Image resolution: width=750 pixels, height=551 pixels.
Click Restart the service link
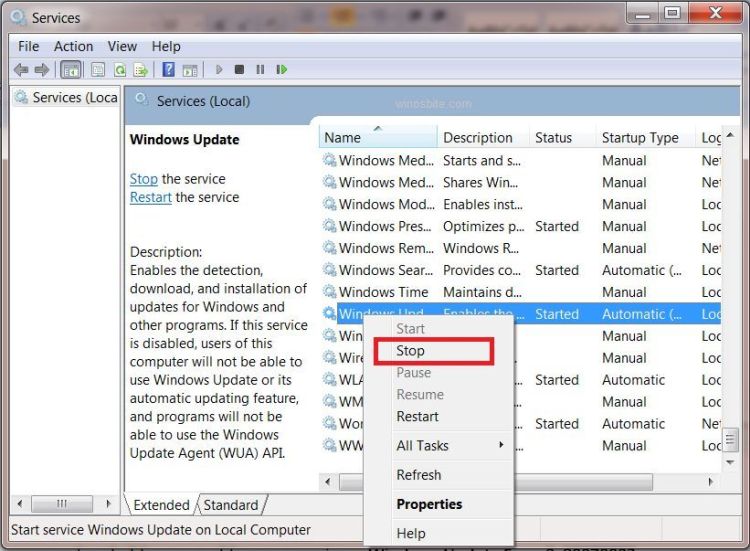[151, 198]
